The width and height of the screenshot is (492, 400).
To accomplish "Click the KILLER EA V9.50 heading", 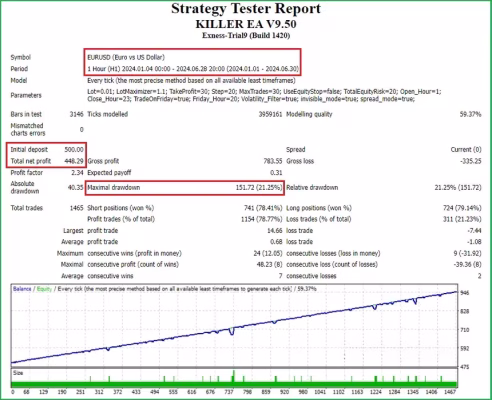I will pos(246,24).
